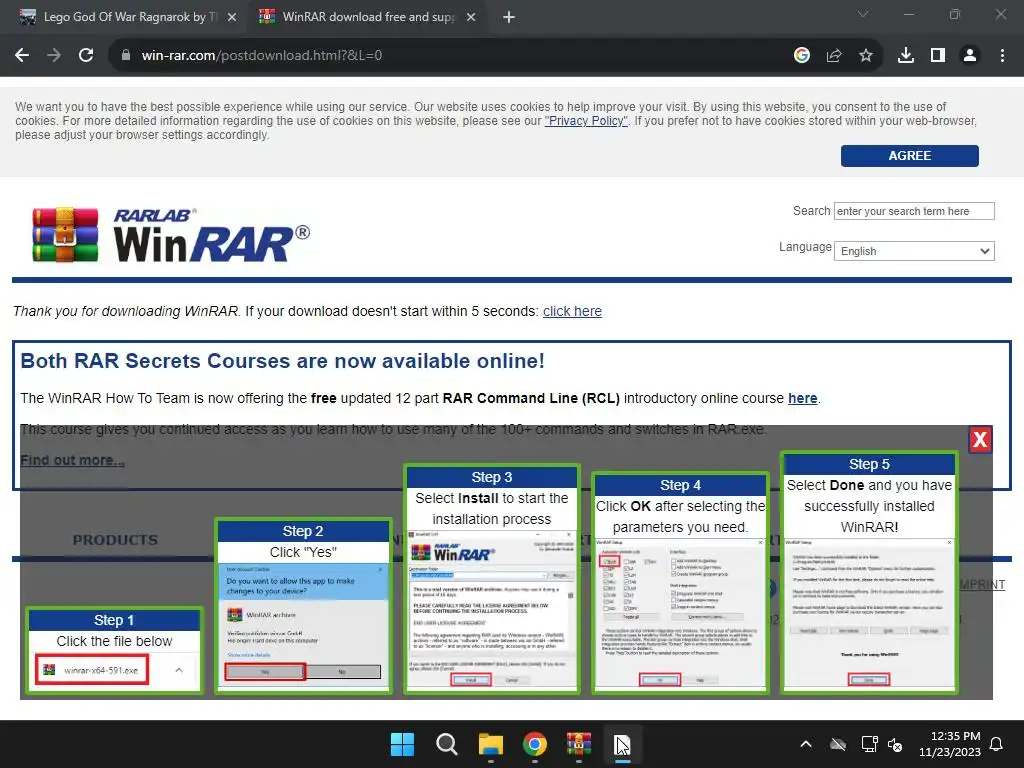Bookmark this tab with star icon

(x=866, y=56)
